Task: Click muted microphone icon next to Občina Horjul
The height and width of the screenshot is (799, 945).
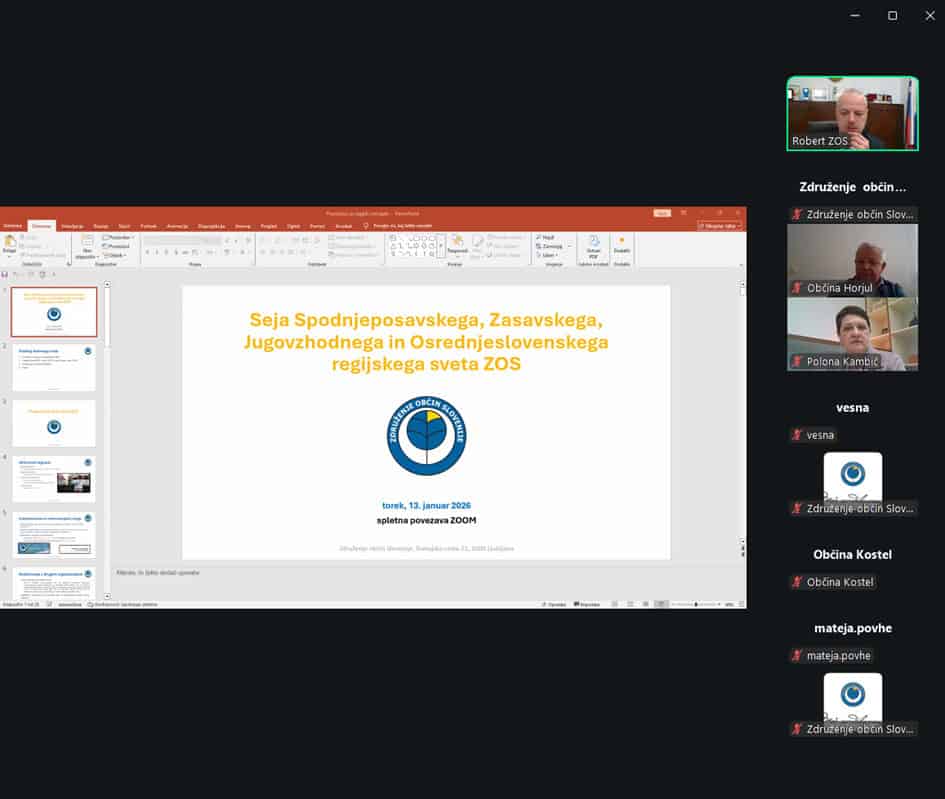Action: point(797,288)
